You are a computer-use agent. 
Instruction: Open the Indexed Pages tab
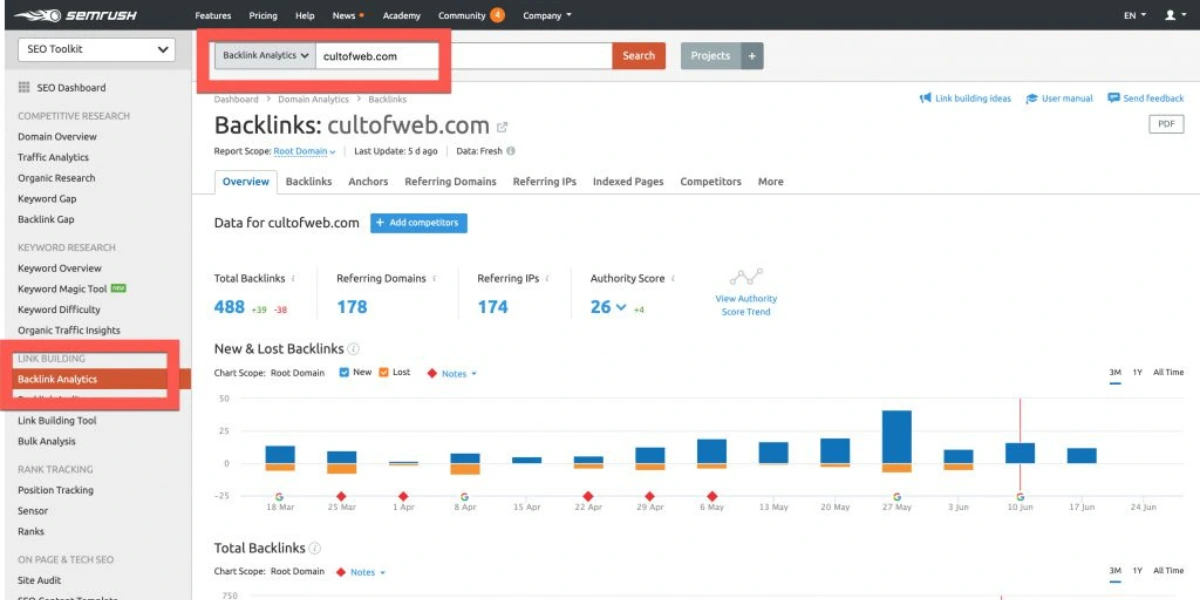[628, 182]
